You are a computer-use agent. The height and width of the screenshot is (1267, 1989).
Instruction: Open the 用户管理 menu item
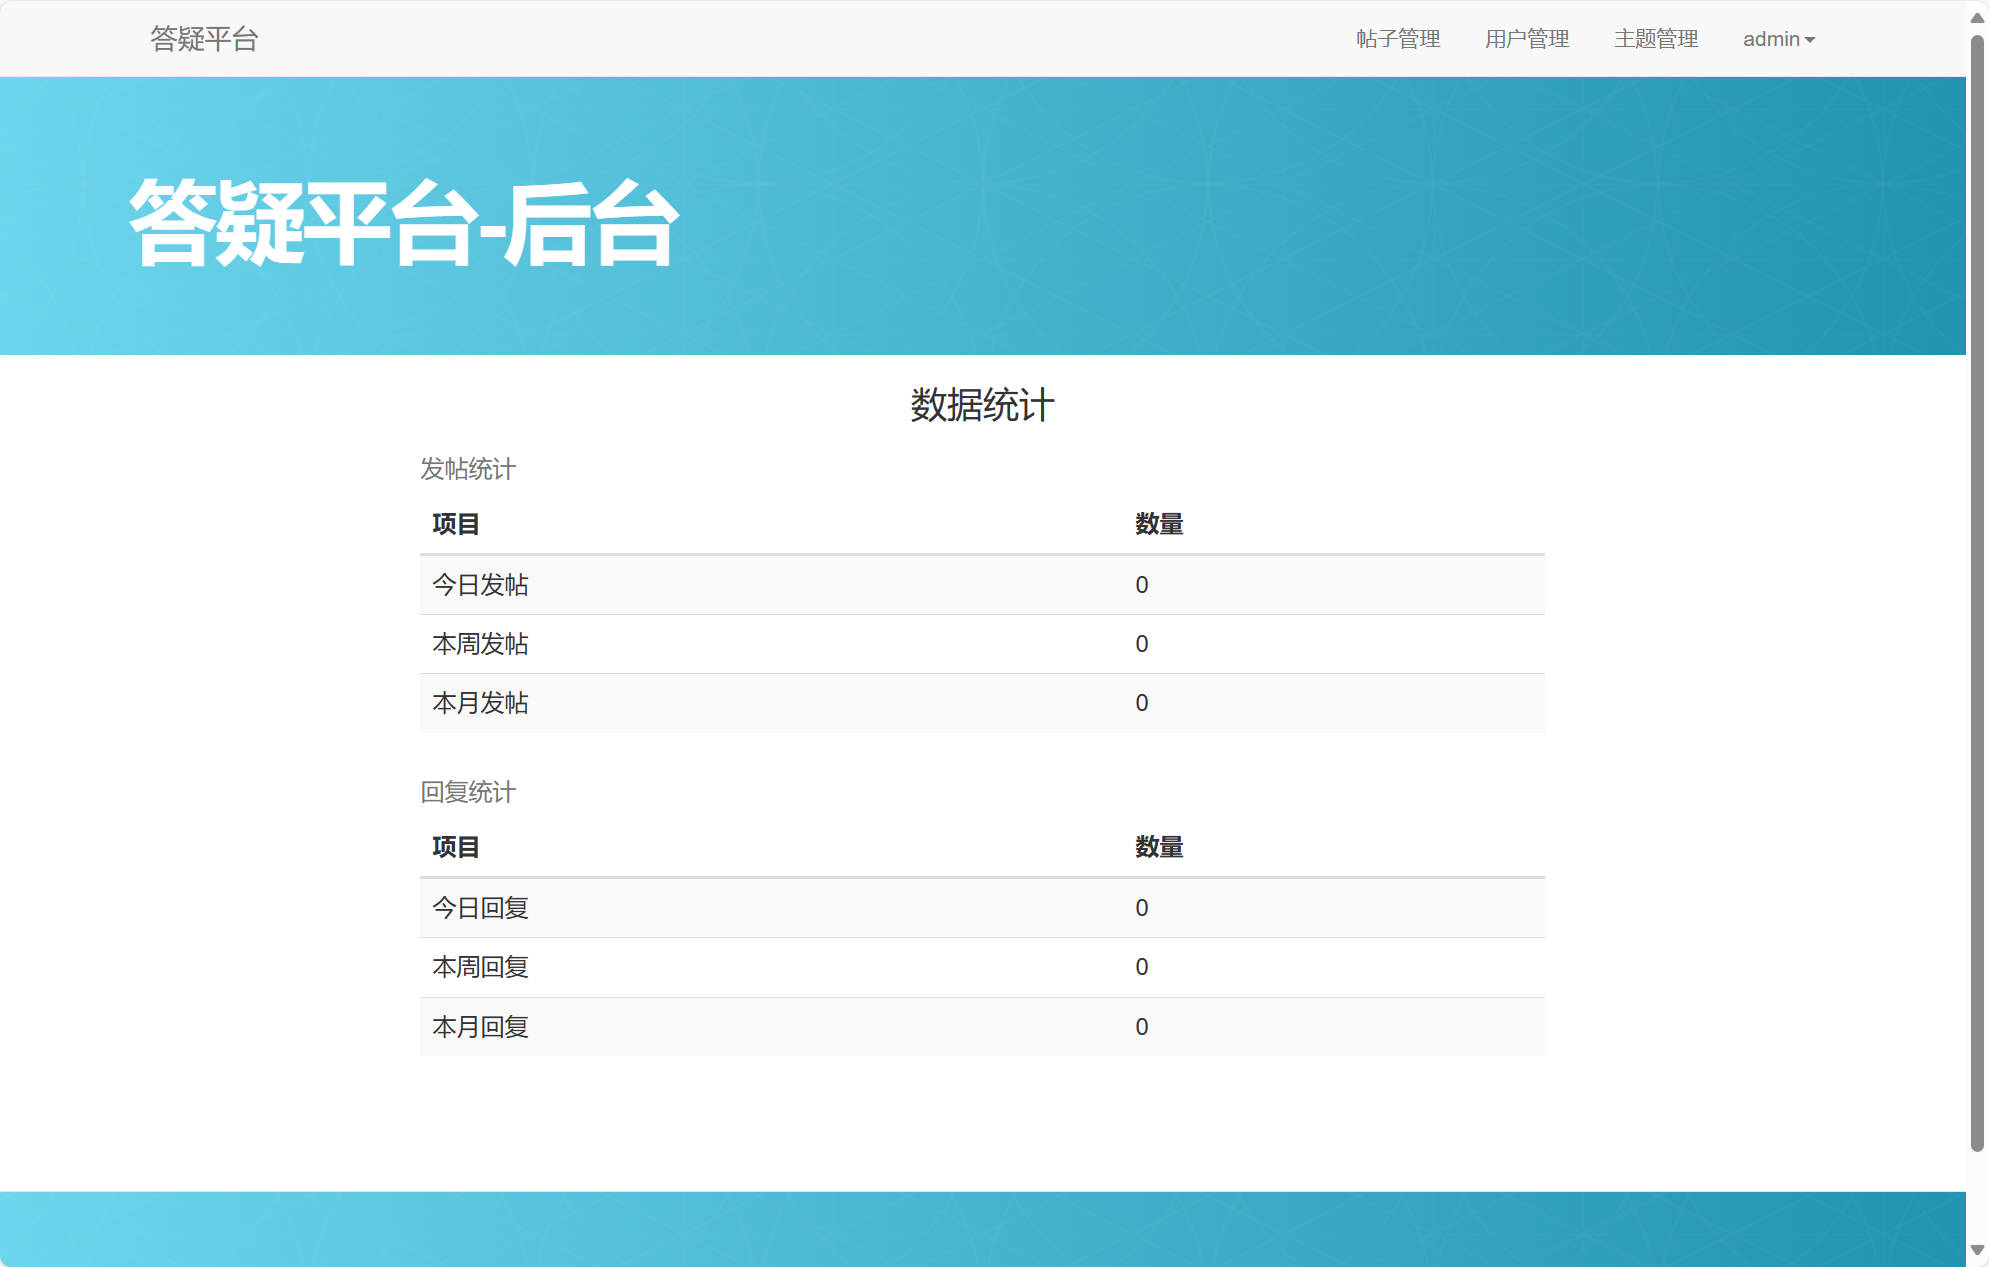coord(1527,39)
